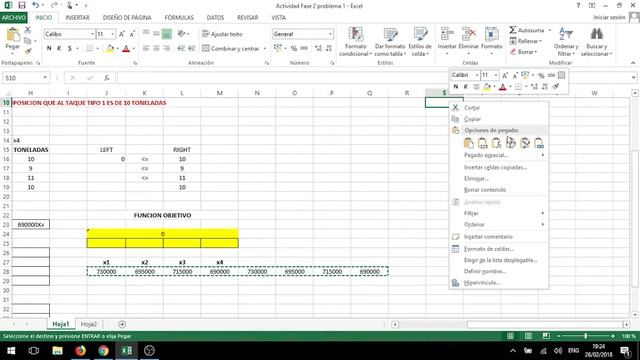640x360 pixels.
Task: Open Dar formato como tabla
Action: click(390, 42)
